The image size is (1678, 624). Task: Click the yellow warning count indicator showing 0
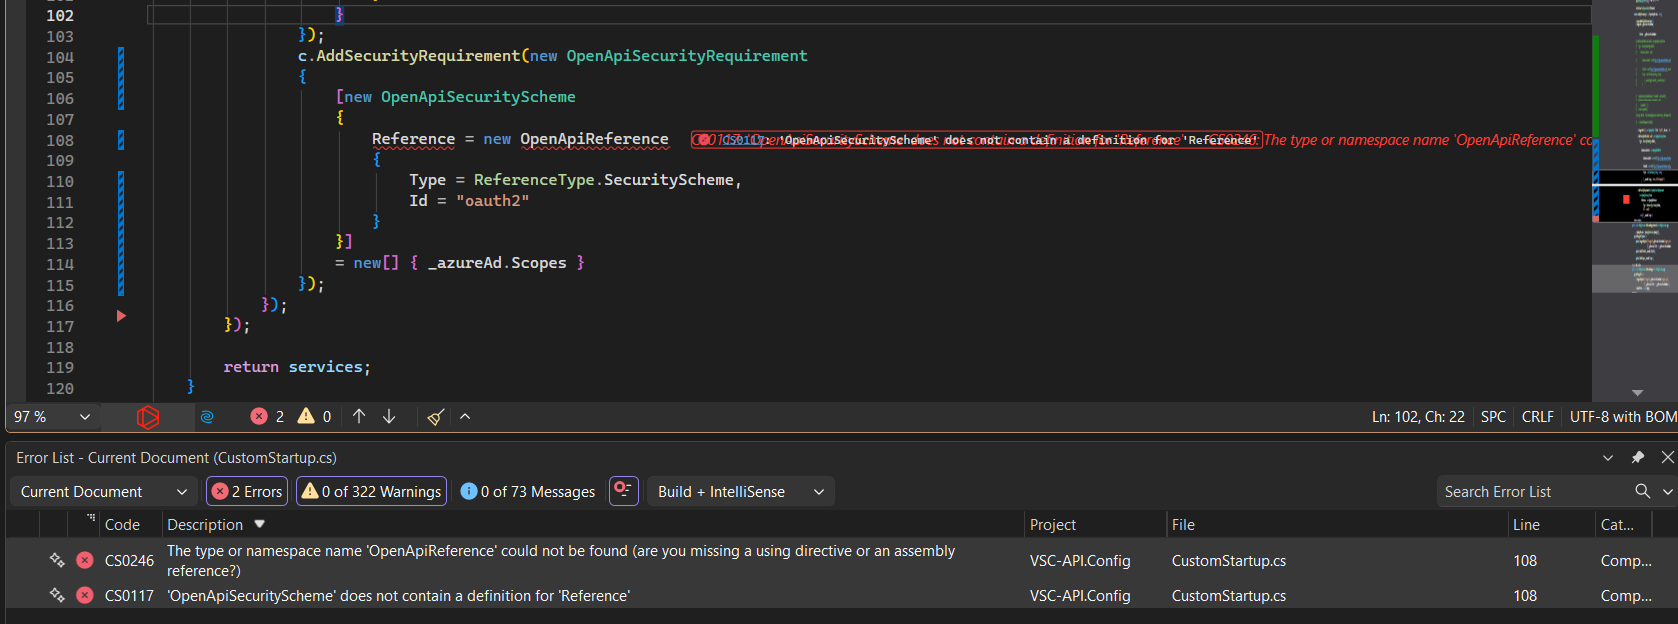314,417
